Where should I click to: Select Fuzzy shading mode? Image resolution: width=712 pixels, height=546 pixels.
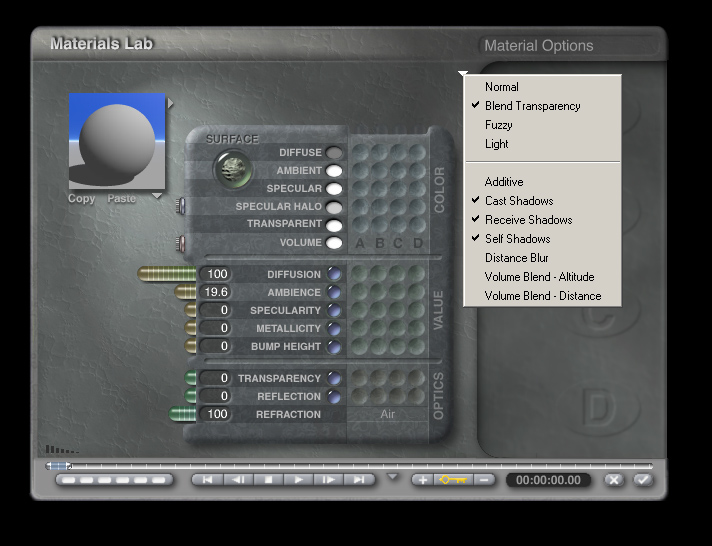coord(543,125)
